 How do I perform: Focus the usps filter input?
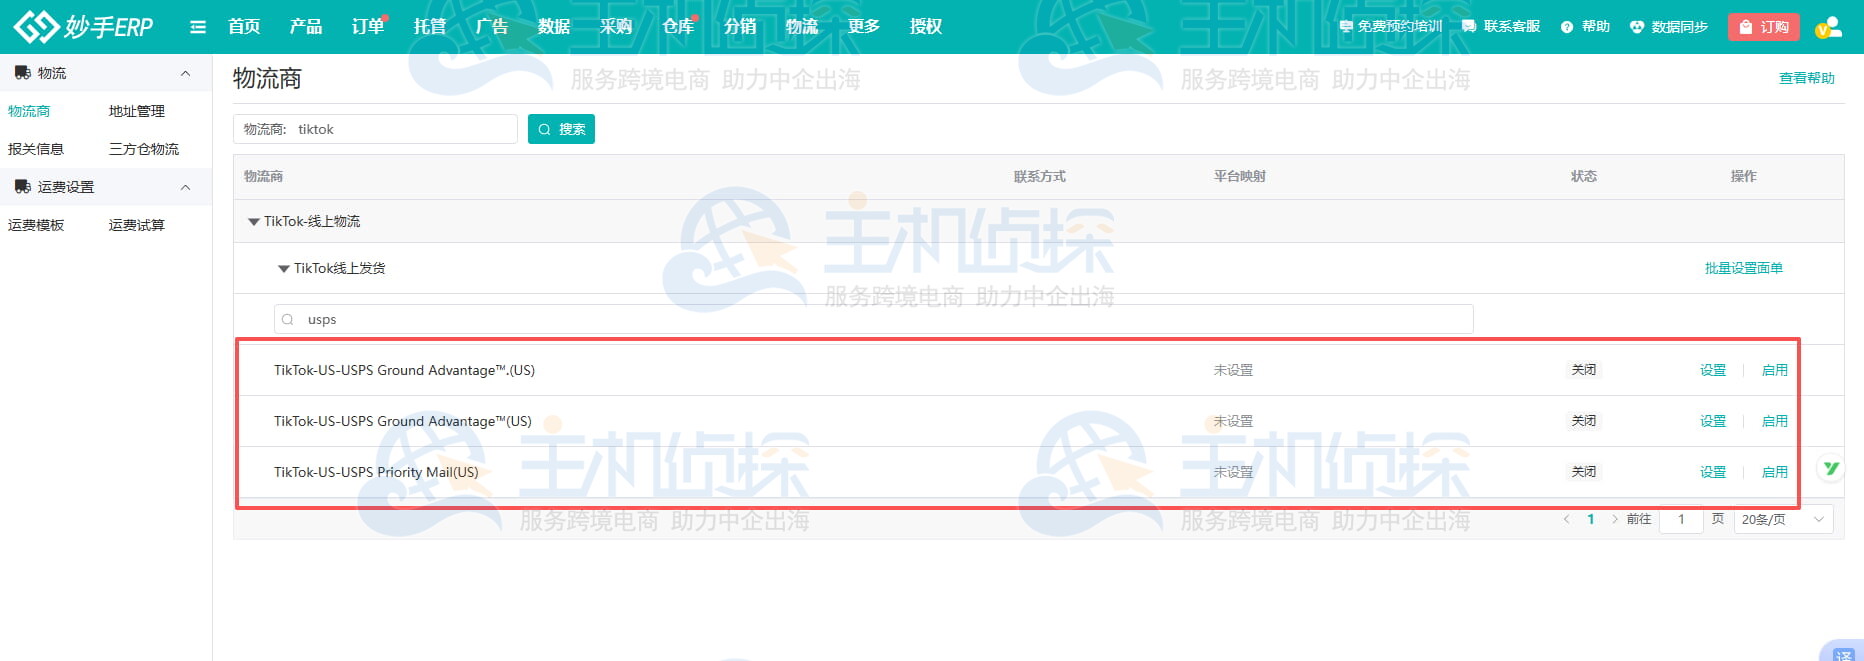tap(873, 319)
